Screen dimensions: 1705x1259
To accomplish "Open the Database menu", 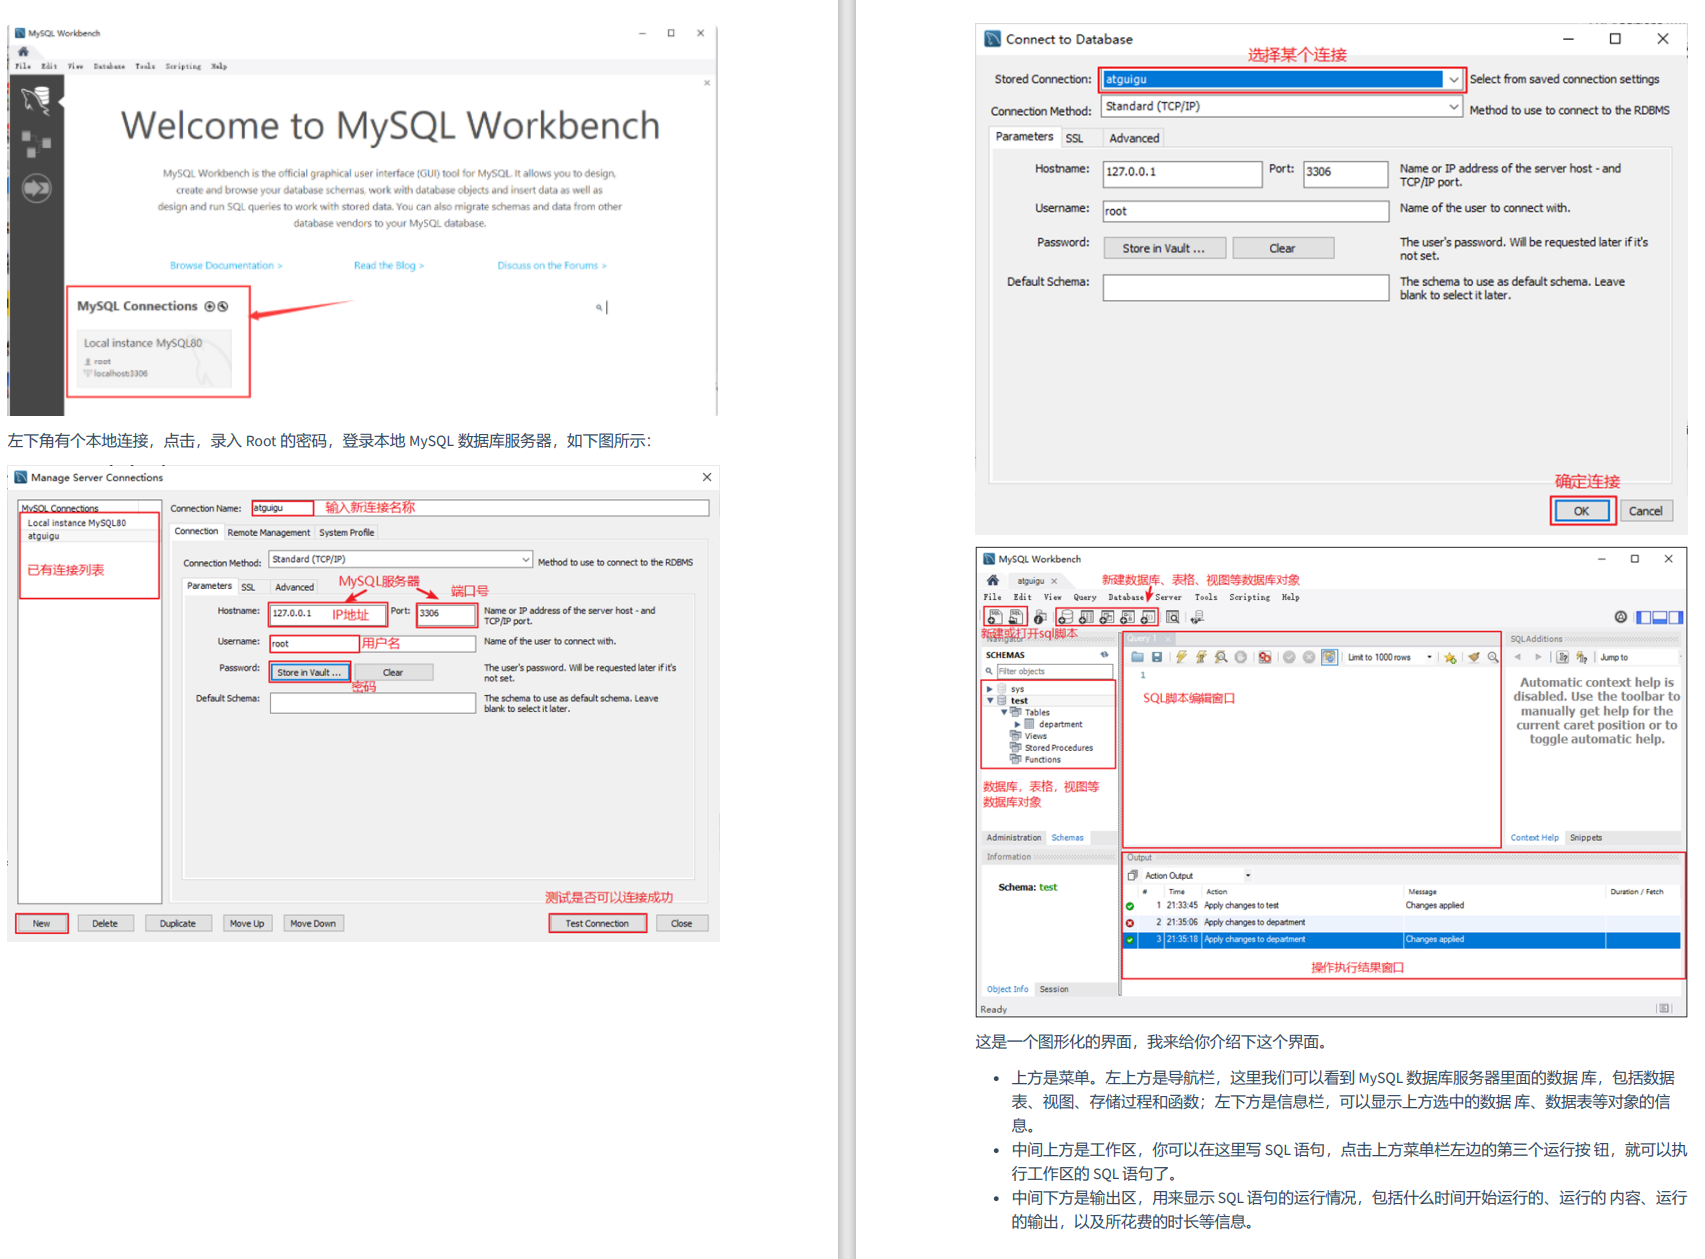I will [x=1127, y=597].
